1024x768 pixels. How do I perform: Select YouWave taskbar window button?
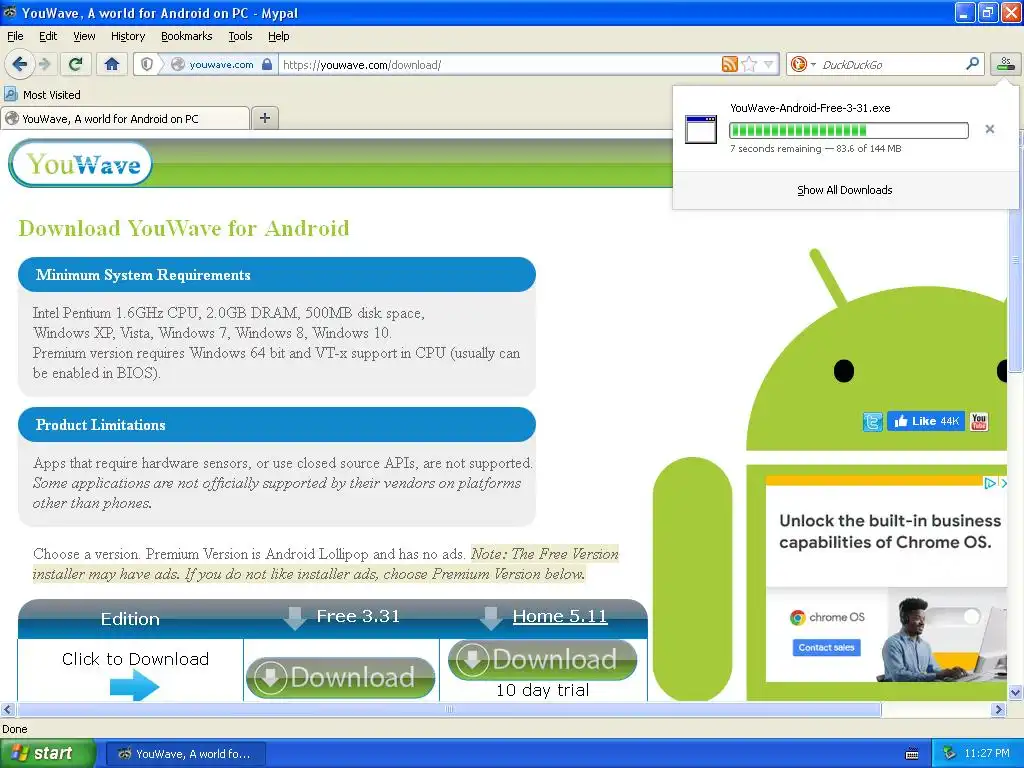[186, 754]
